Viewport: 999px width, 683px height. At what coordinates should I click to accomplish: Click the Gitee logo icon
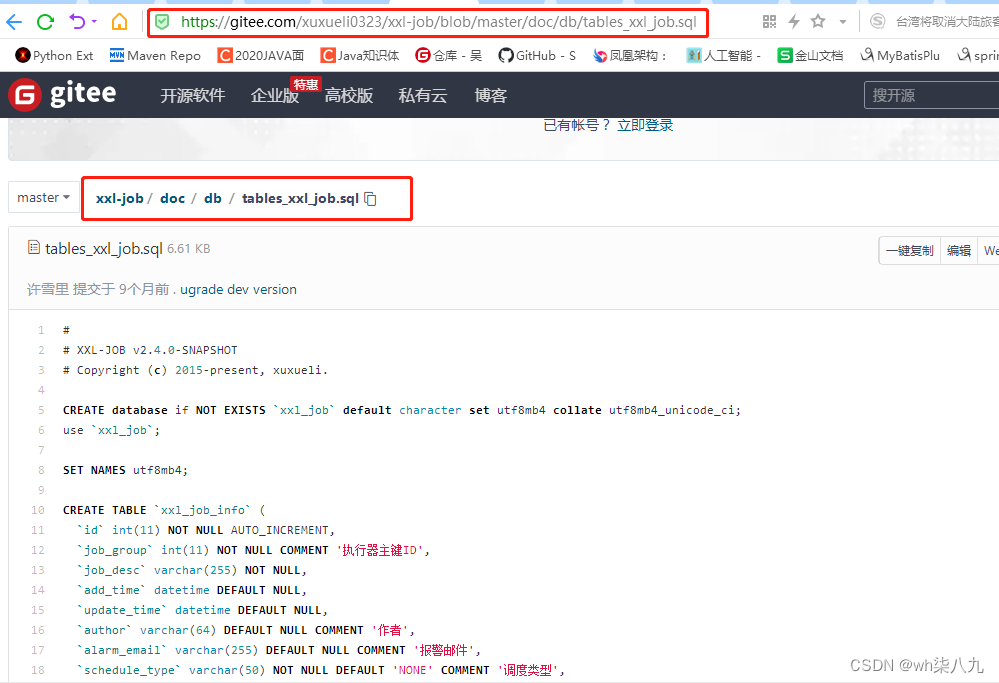(x=23, y=94)
